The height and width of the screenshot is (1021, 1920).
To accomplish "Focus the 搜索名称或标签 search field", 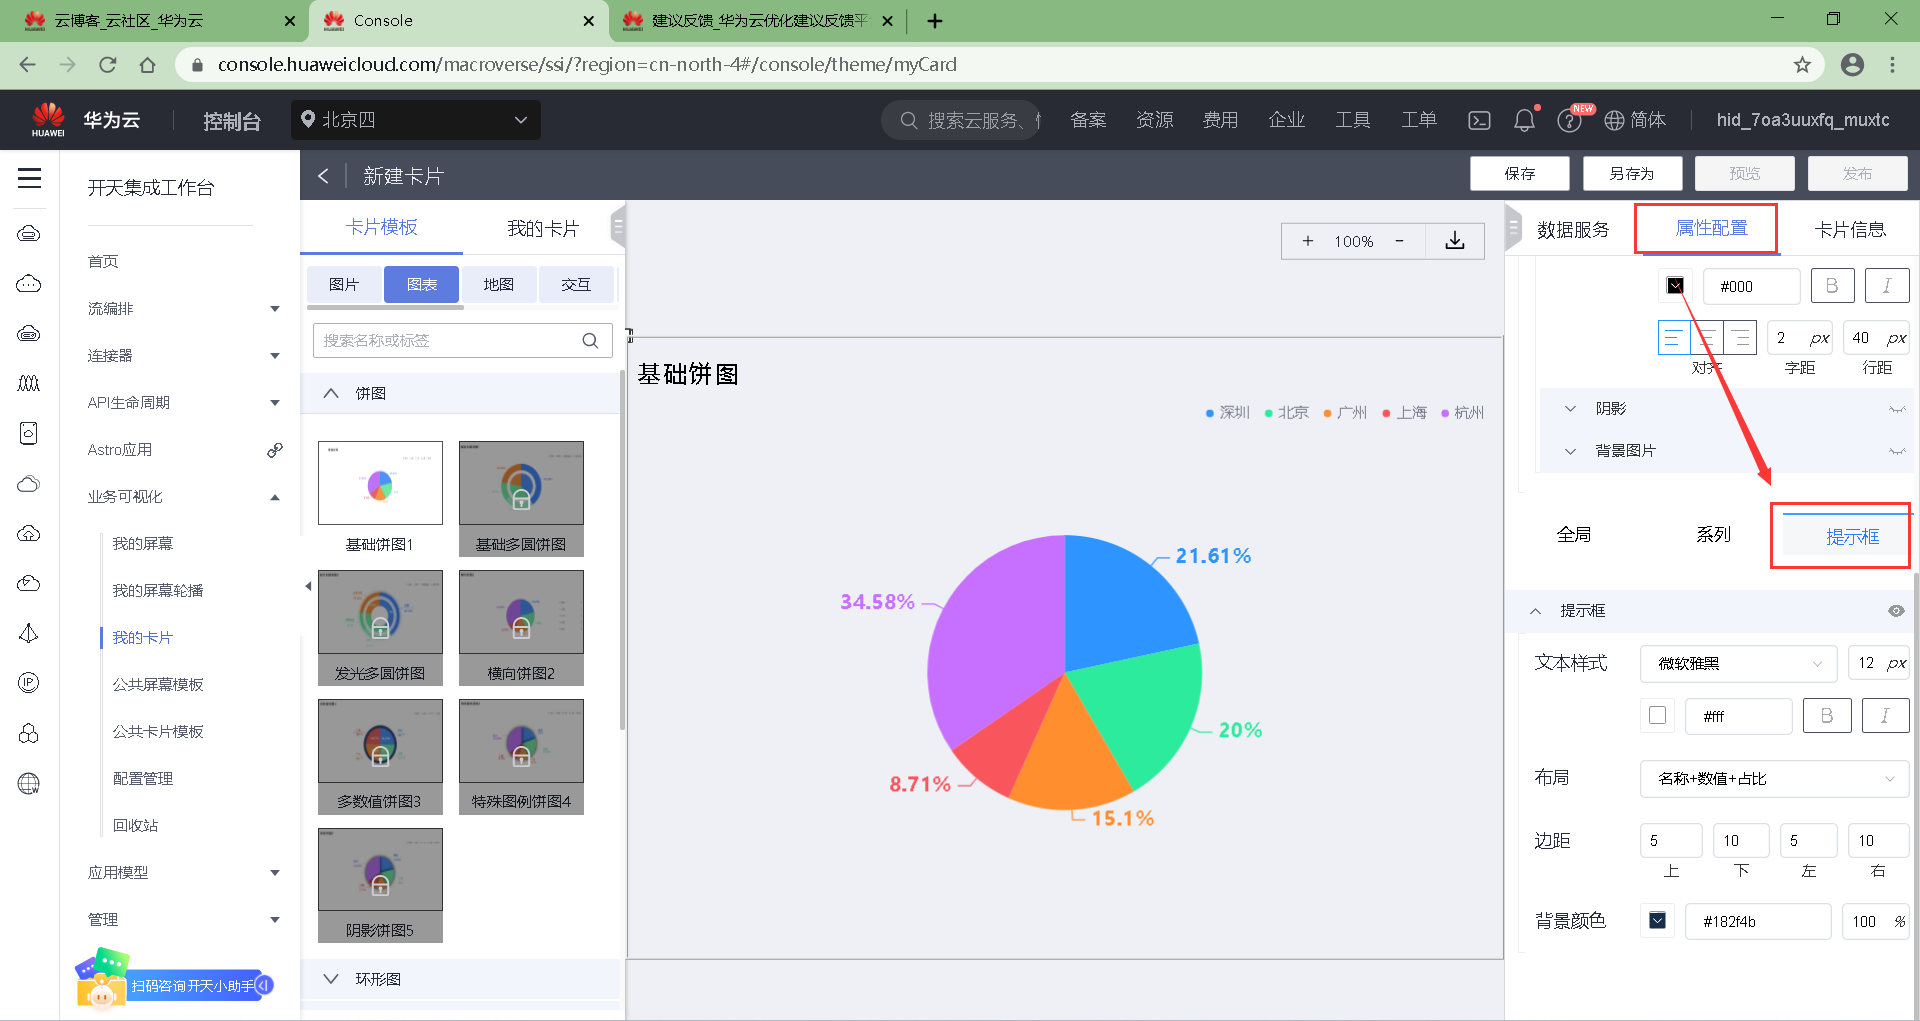I will pos(462,341).
